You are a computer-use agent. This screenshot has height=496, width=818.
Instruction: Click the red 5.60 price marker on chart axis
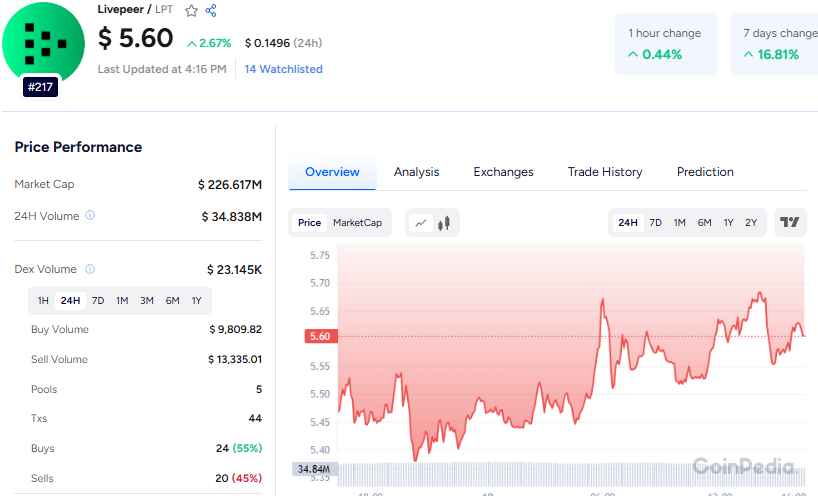(321, 336)
